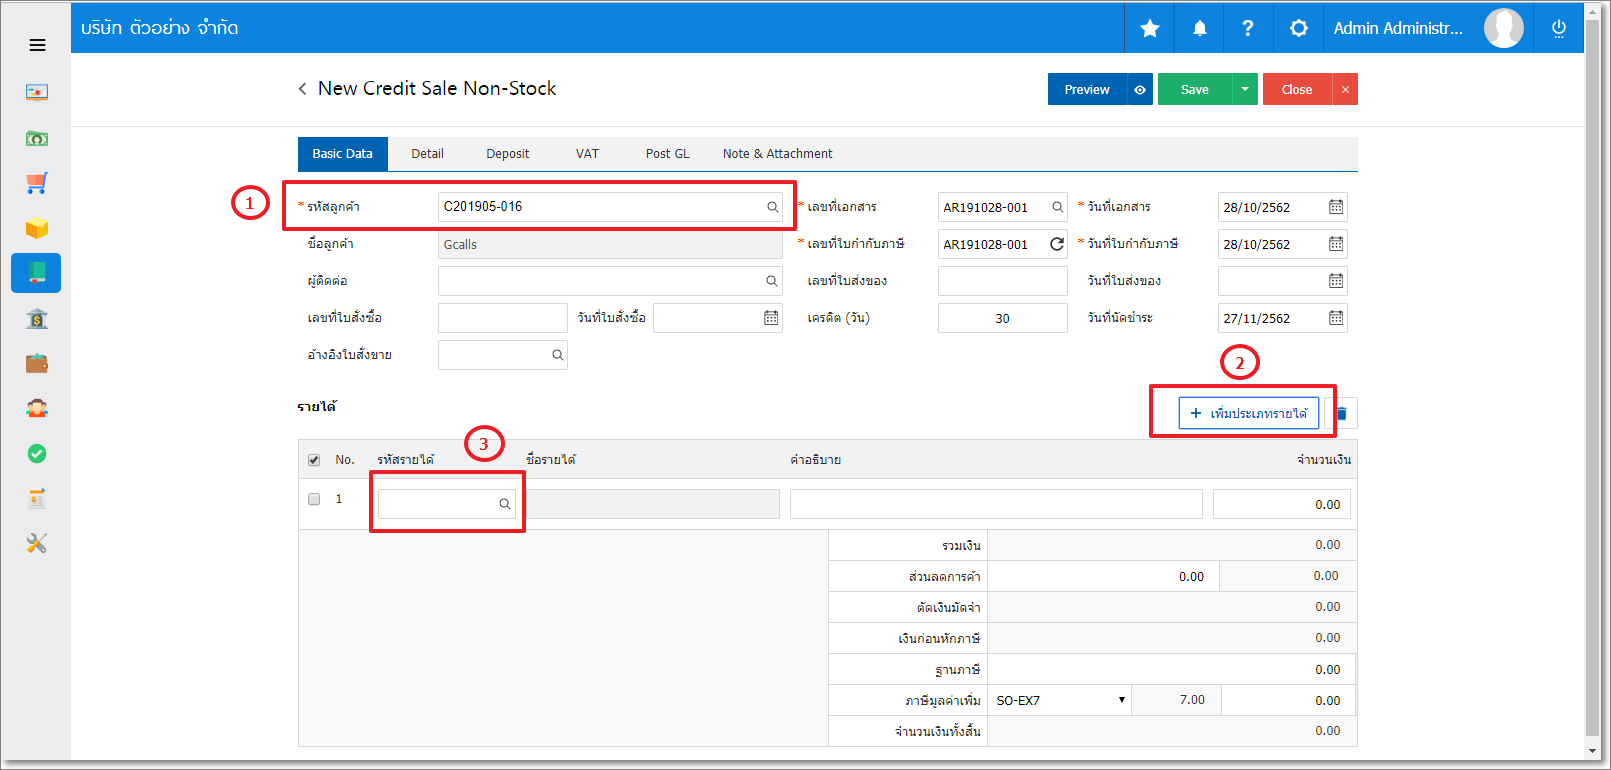The image size is (1611, 770).
Task: Click the purchase order number field
Action: tap(502, 318)
